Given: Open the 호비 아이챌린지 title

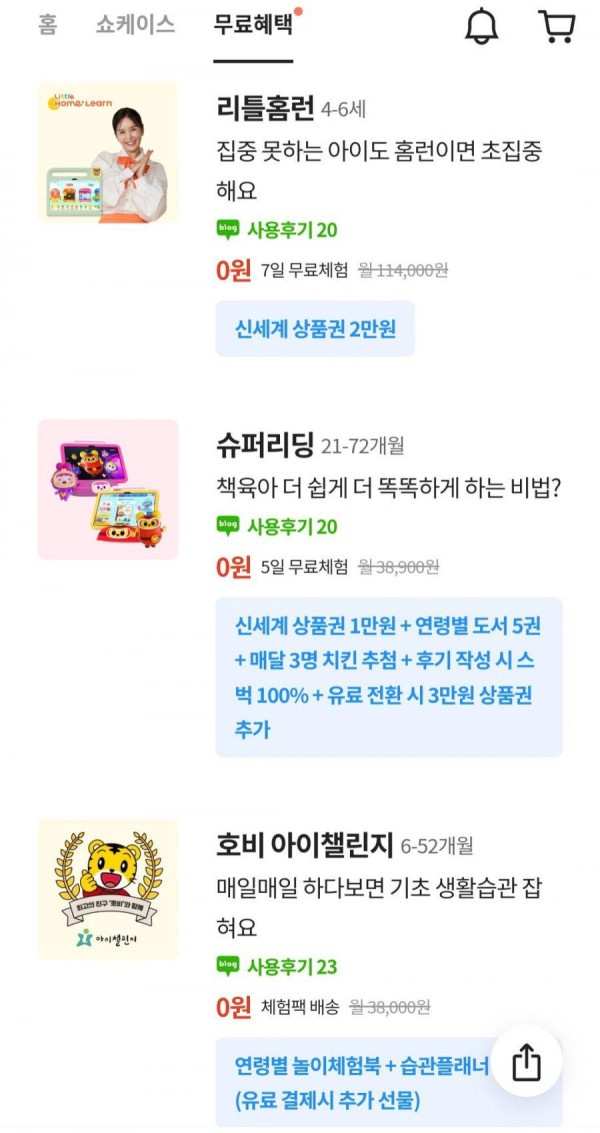Looking at the screenshot, I should point(304,844).
